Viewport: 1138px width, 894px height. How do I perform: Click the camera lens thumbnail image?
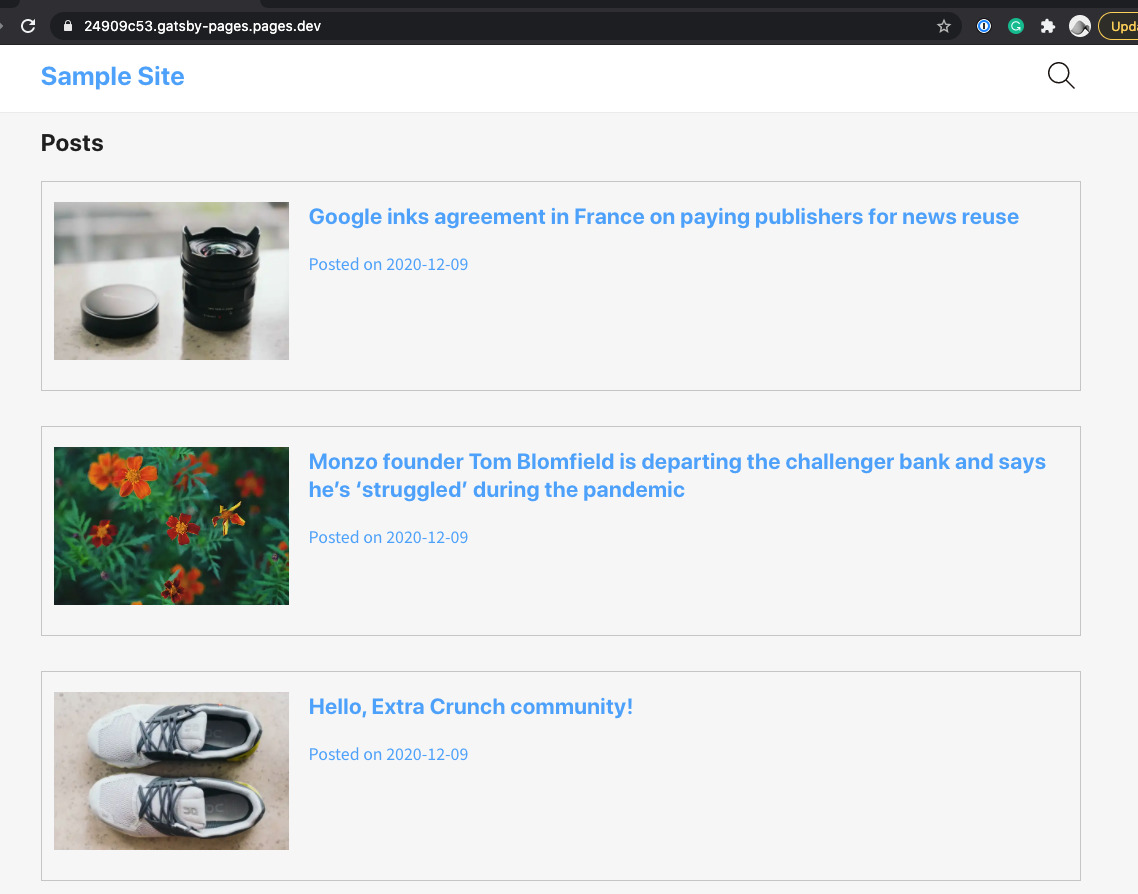coord(171,280)
